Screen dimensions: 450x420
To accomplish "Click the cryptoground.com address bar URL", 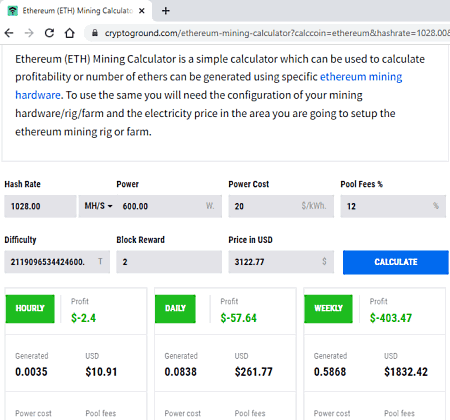I will click(x=277, y=33).
